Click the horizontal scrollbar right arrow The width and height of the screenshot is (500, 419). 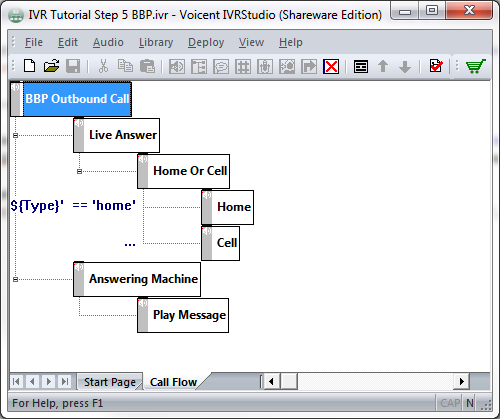tap(462, 381)
